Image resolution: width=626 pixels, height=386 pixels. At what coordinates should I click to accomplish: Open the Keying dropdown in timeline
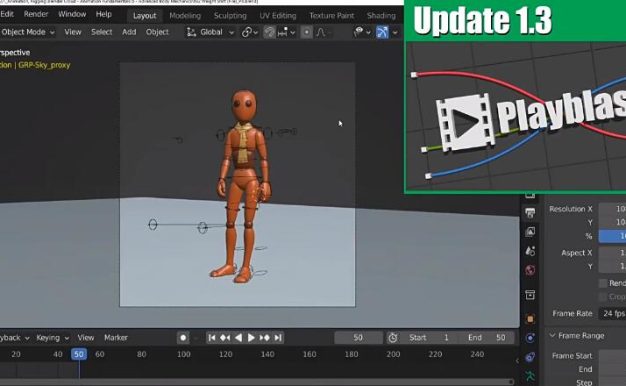coord(52,338)
